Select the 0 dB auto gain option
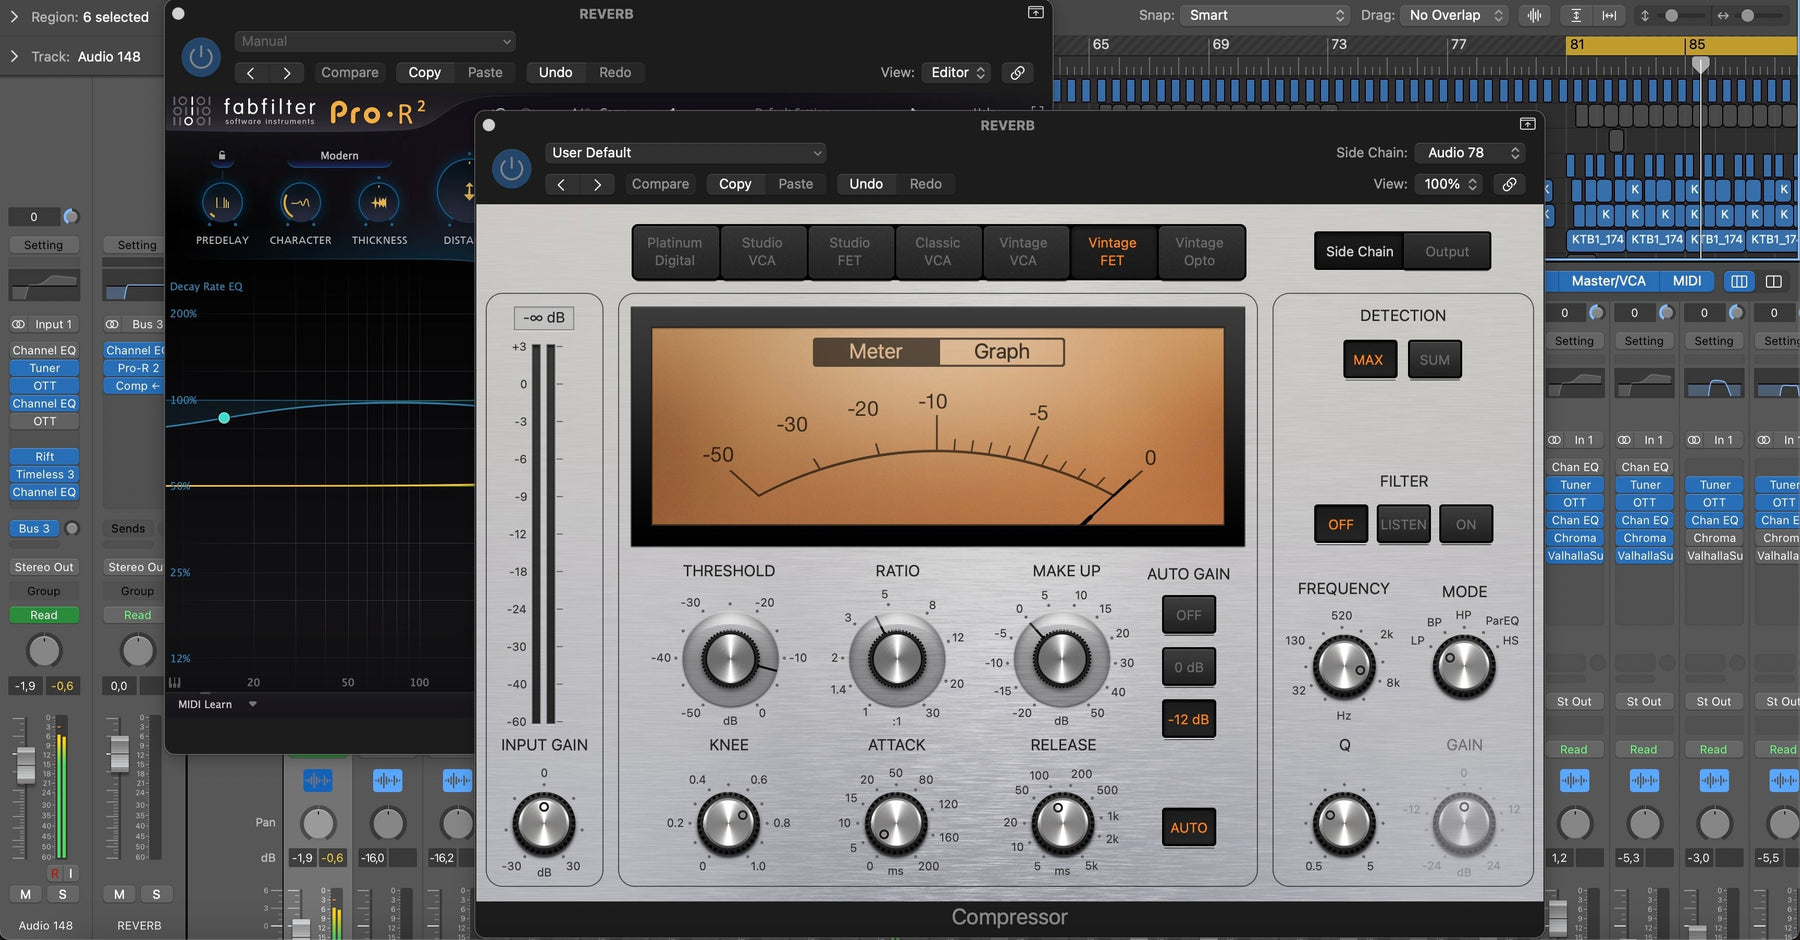The height and width of the screenshot is (940, 1800). (1189, 667)
